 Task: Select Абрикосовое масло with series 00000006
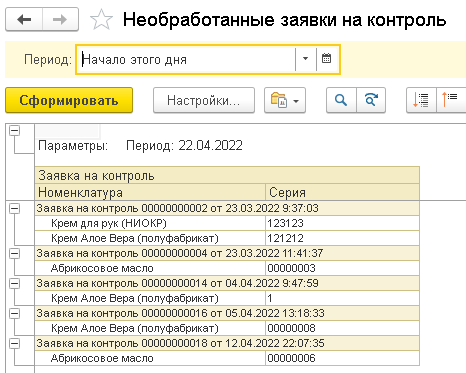pos(150,358)
